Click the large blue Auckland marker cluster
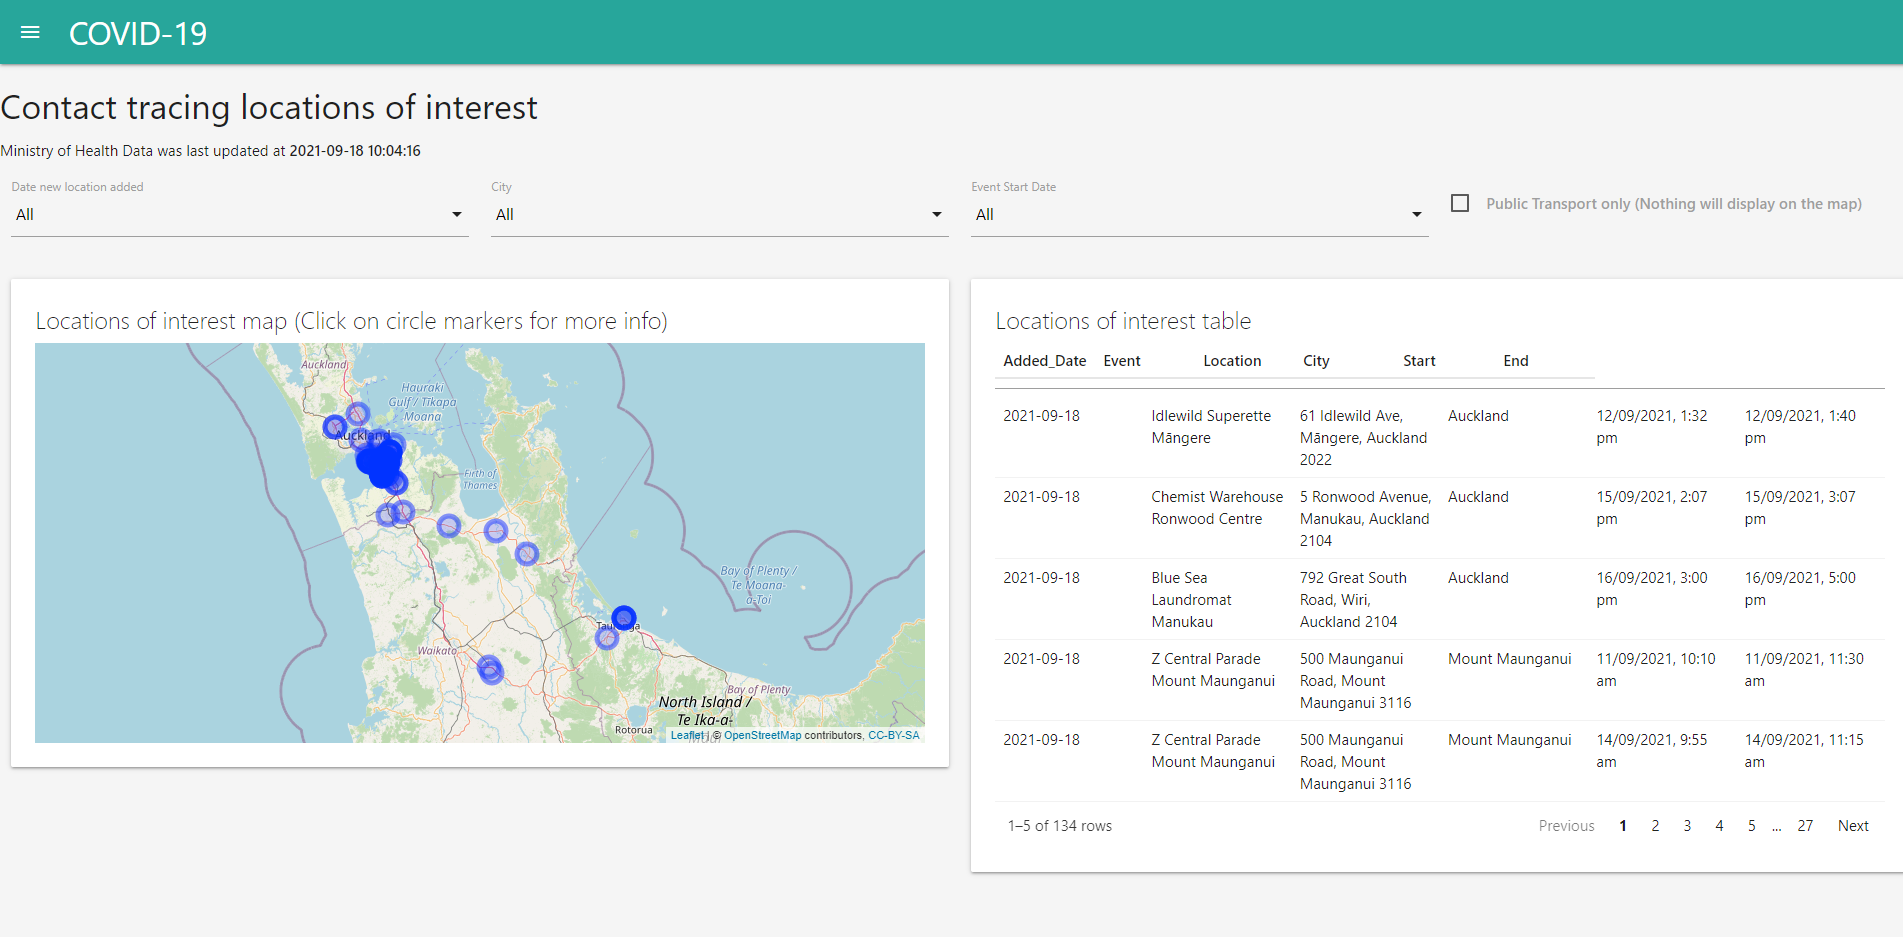1903x943 pixels. click(x=379, y=462)
